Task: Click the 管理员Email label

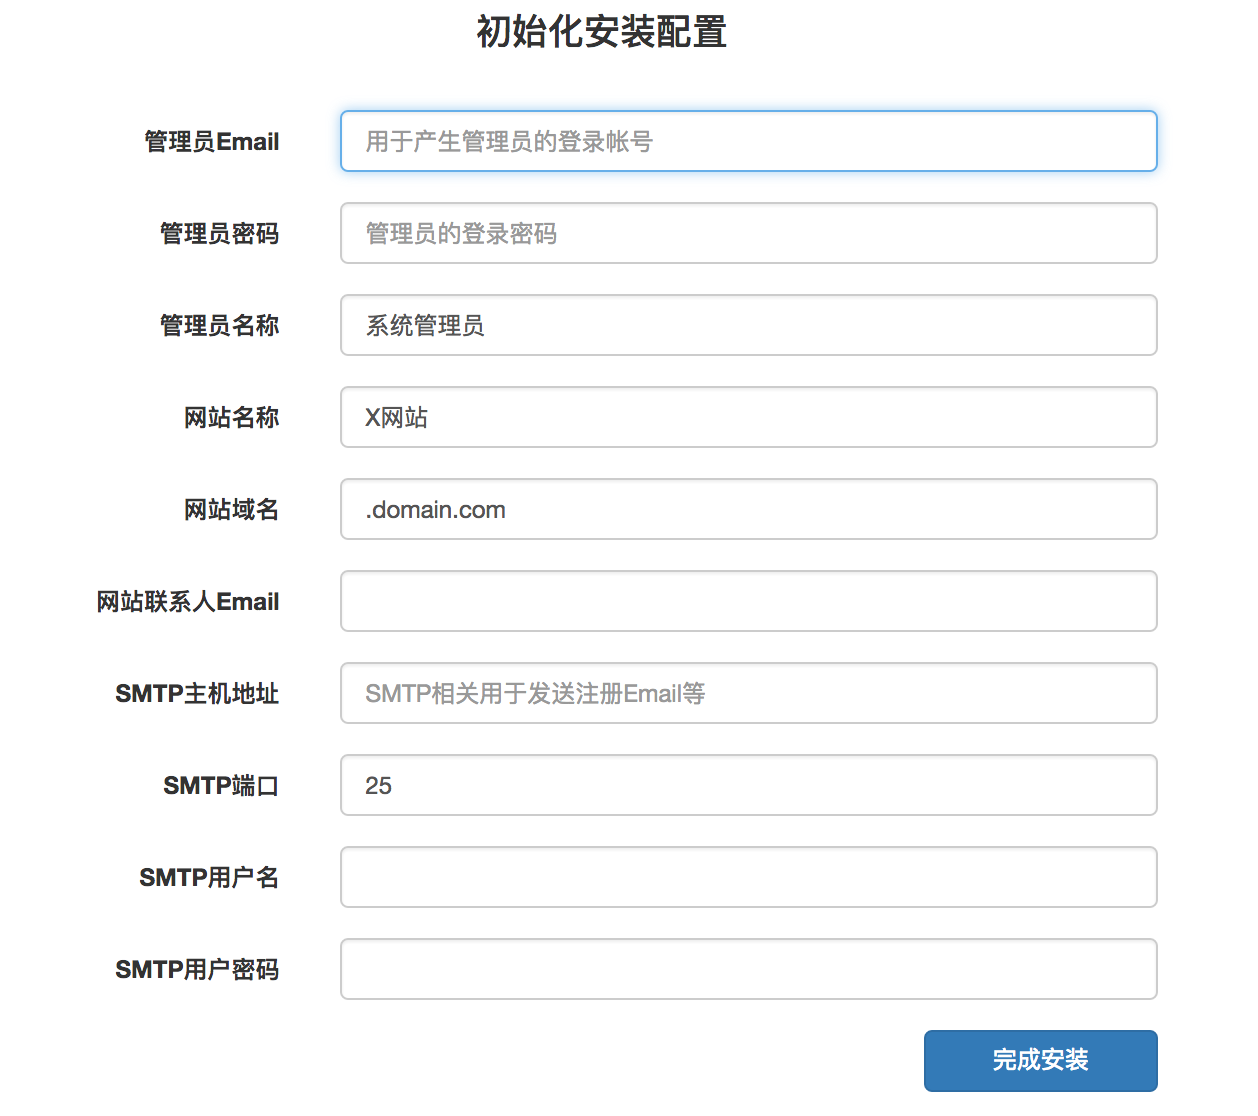Action: tap(212, 142)
